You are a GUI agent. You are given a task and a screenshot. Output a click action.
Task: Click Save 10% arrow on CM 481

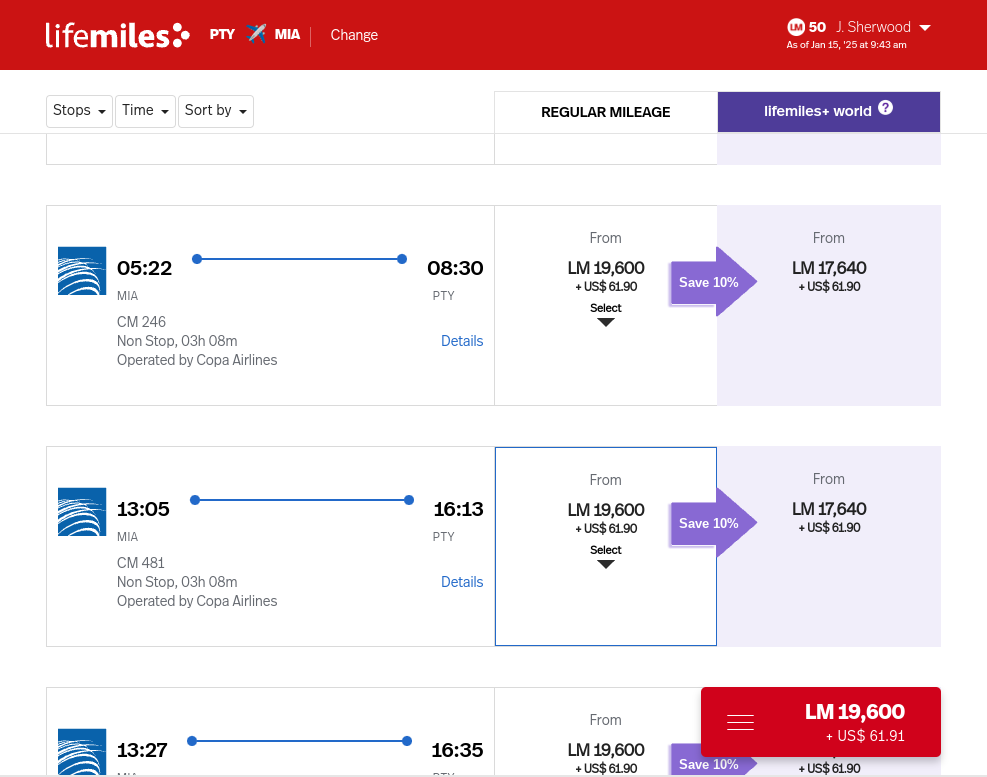coord(713,523)
